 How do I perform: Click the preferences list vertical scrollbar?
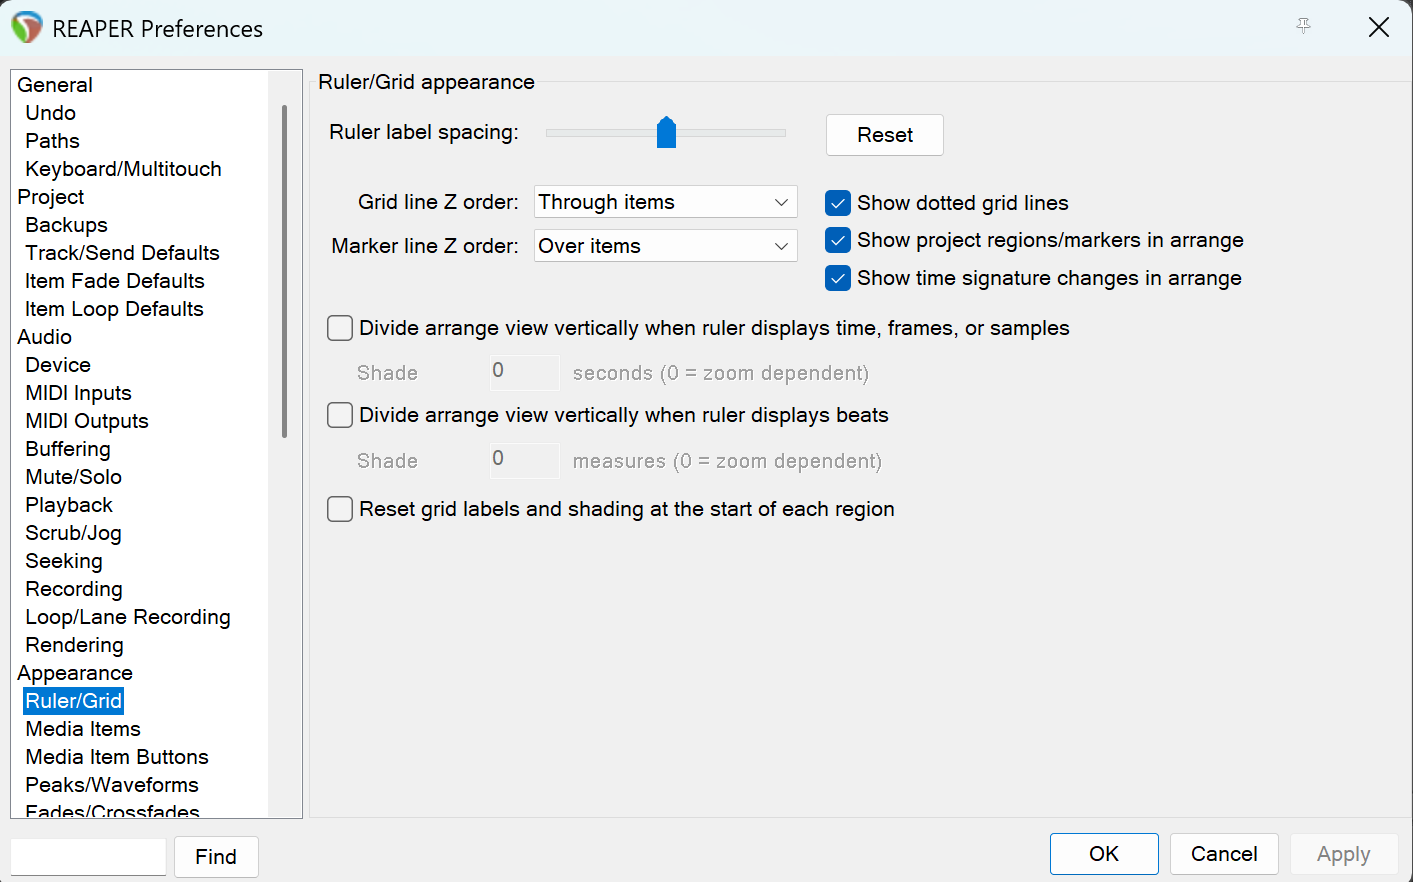tap(284, 272)
